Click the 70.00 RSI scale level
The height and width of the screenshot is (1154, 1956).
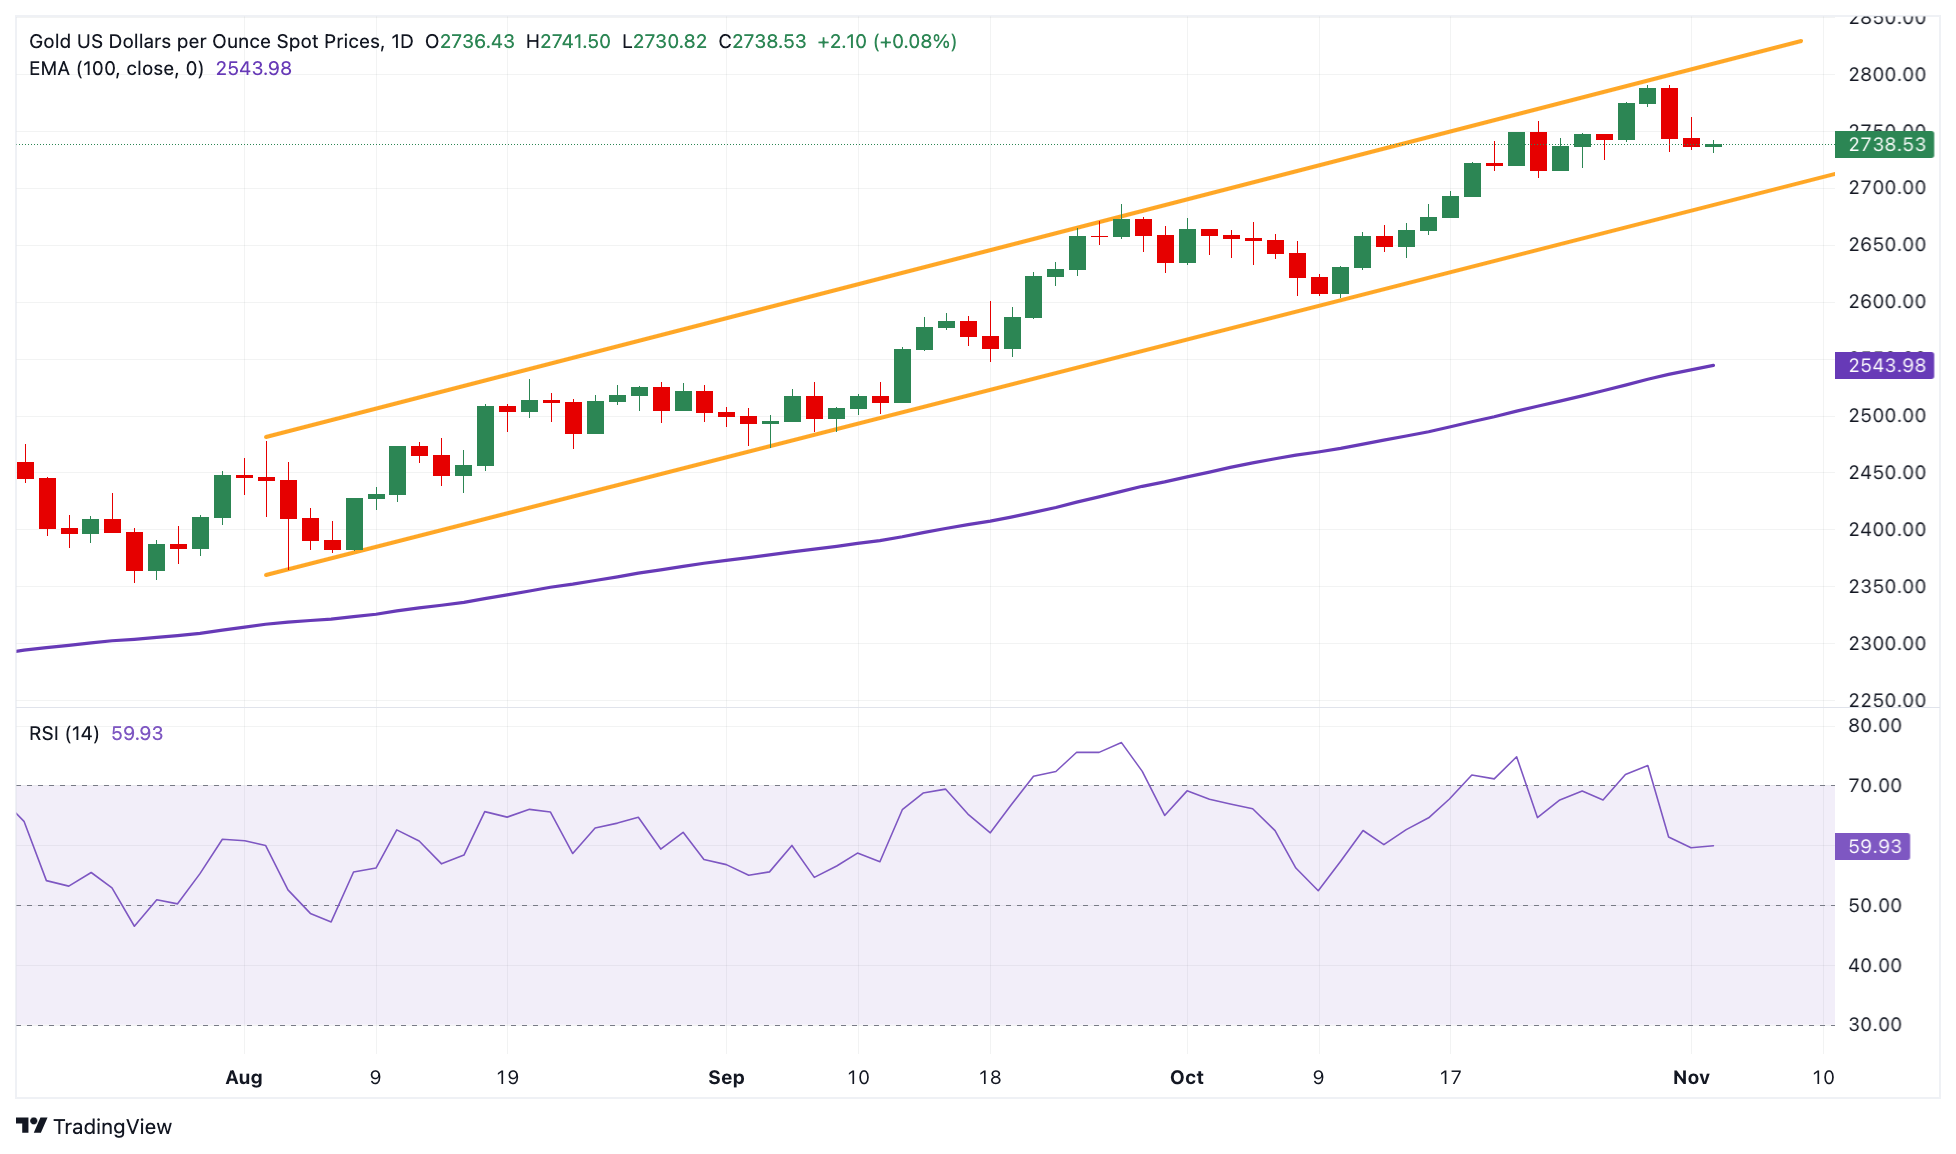coord(1875,786)
